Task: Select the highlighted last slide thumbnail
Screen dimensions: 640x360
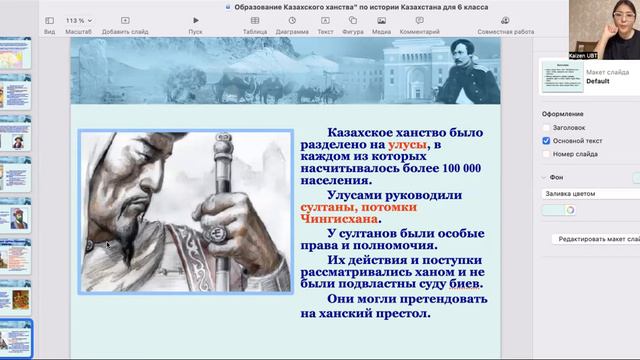Action: tap(15, 339)
